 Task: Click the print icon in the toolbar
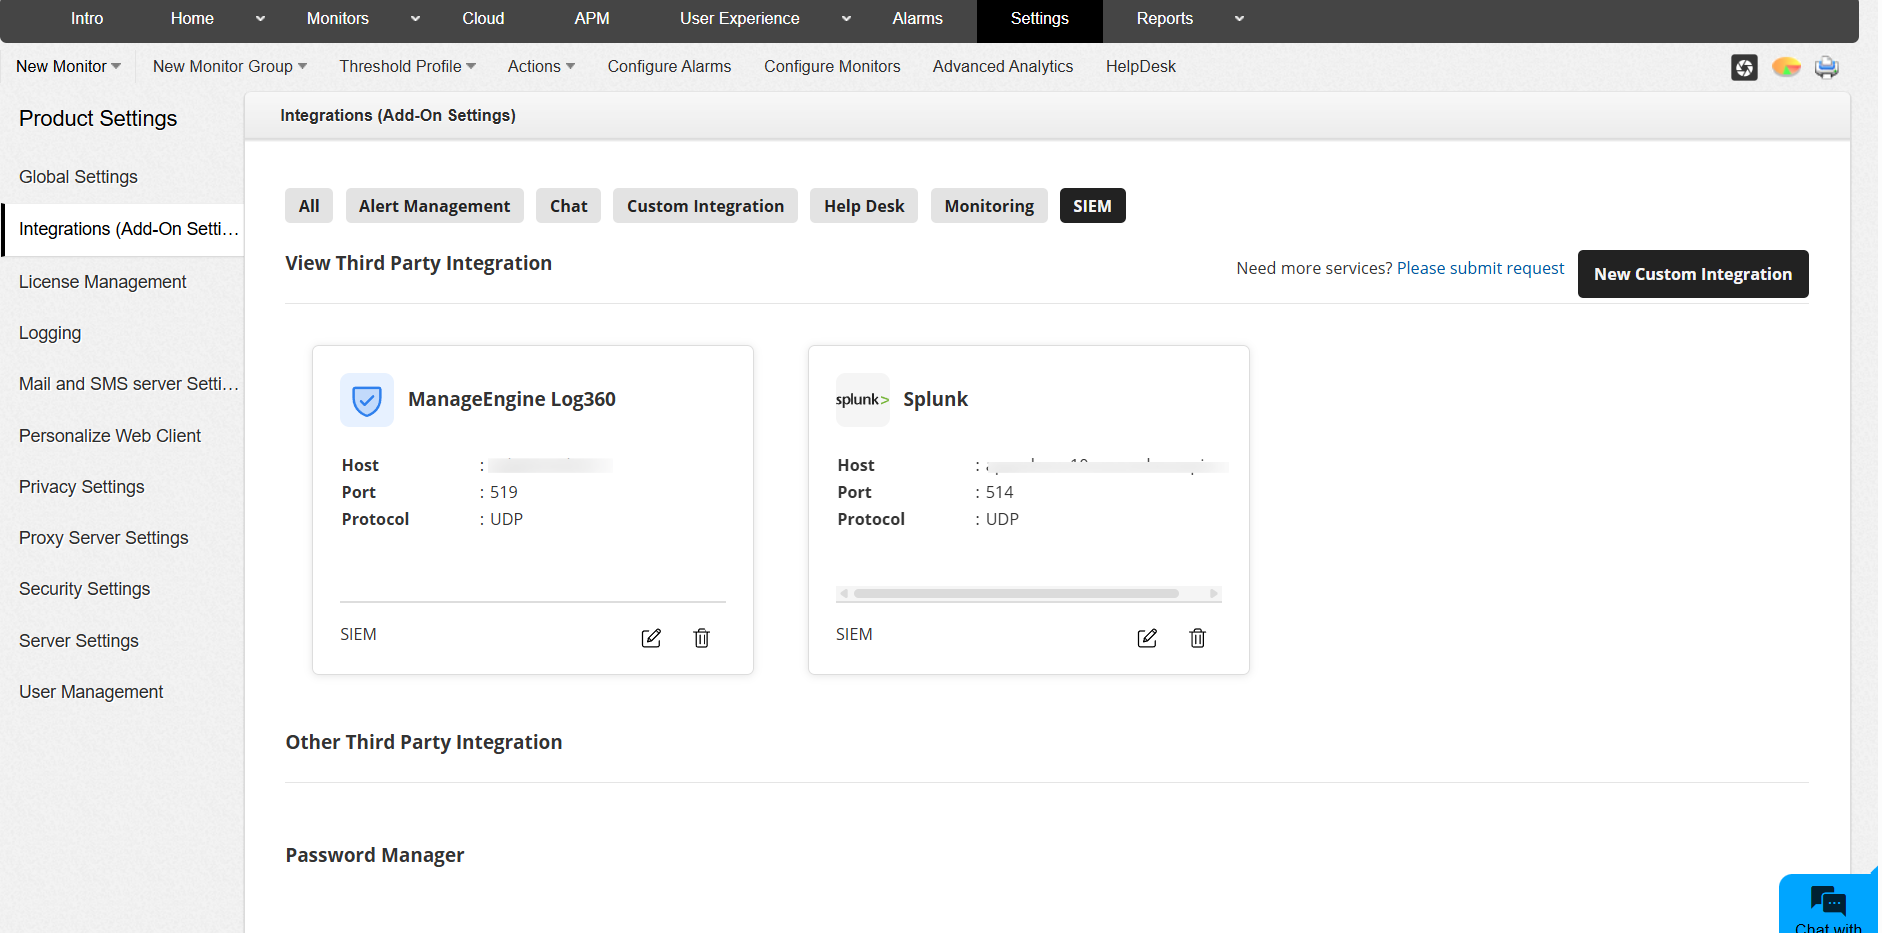pos(1826,67)
